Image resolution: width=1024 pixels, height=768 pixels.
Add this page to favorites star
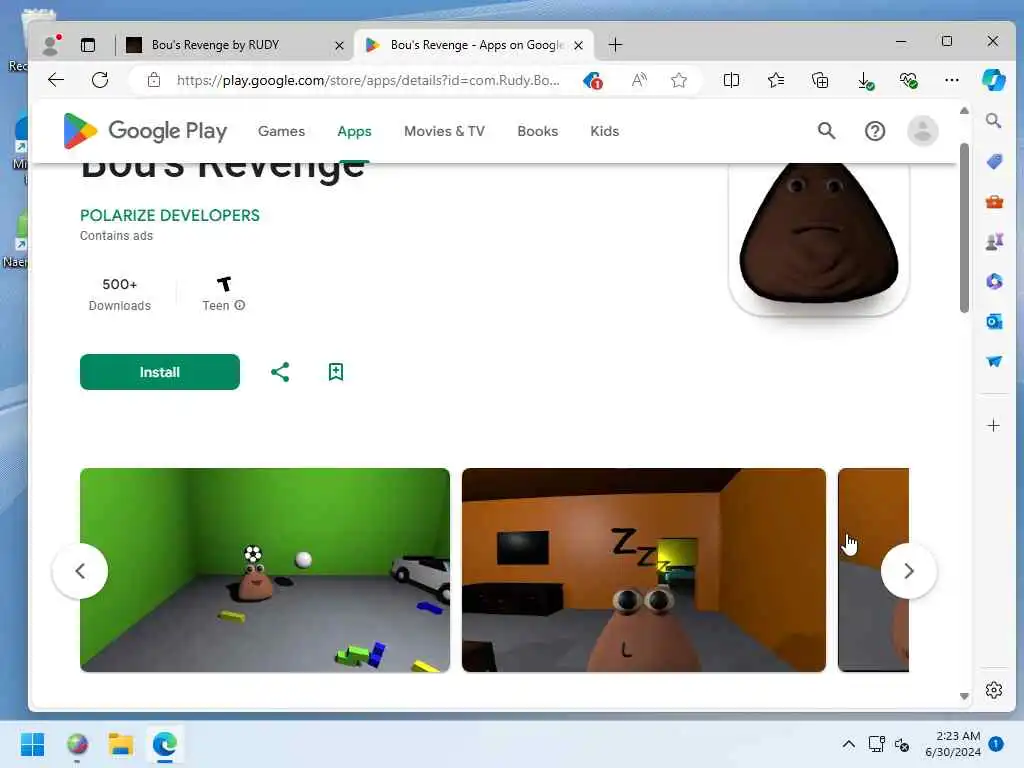(x=679, y=80)
